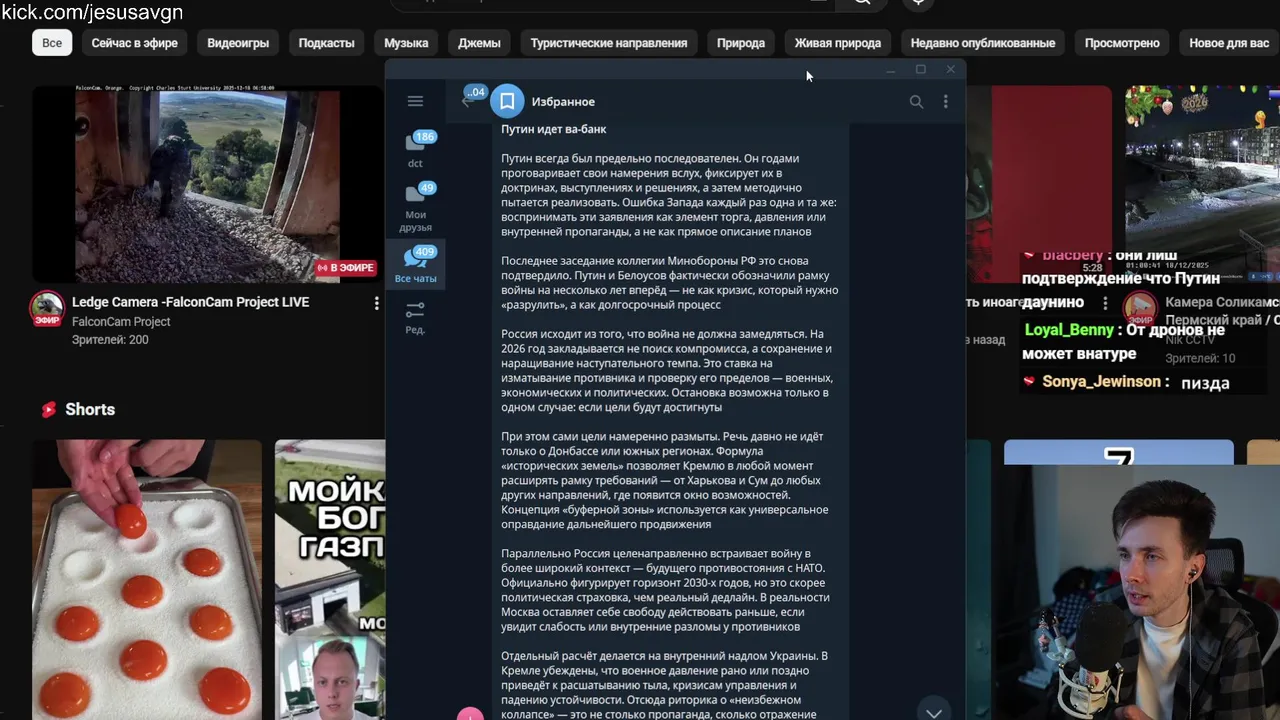
Task: Open the FalconCam Project channel name
Action: [121, 322]
